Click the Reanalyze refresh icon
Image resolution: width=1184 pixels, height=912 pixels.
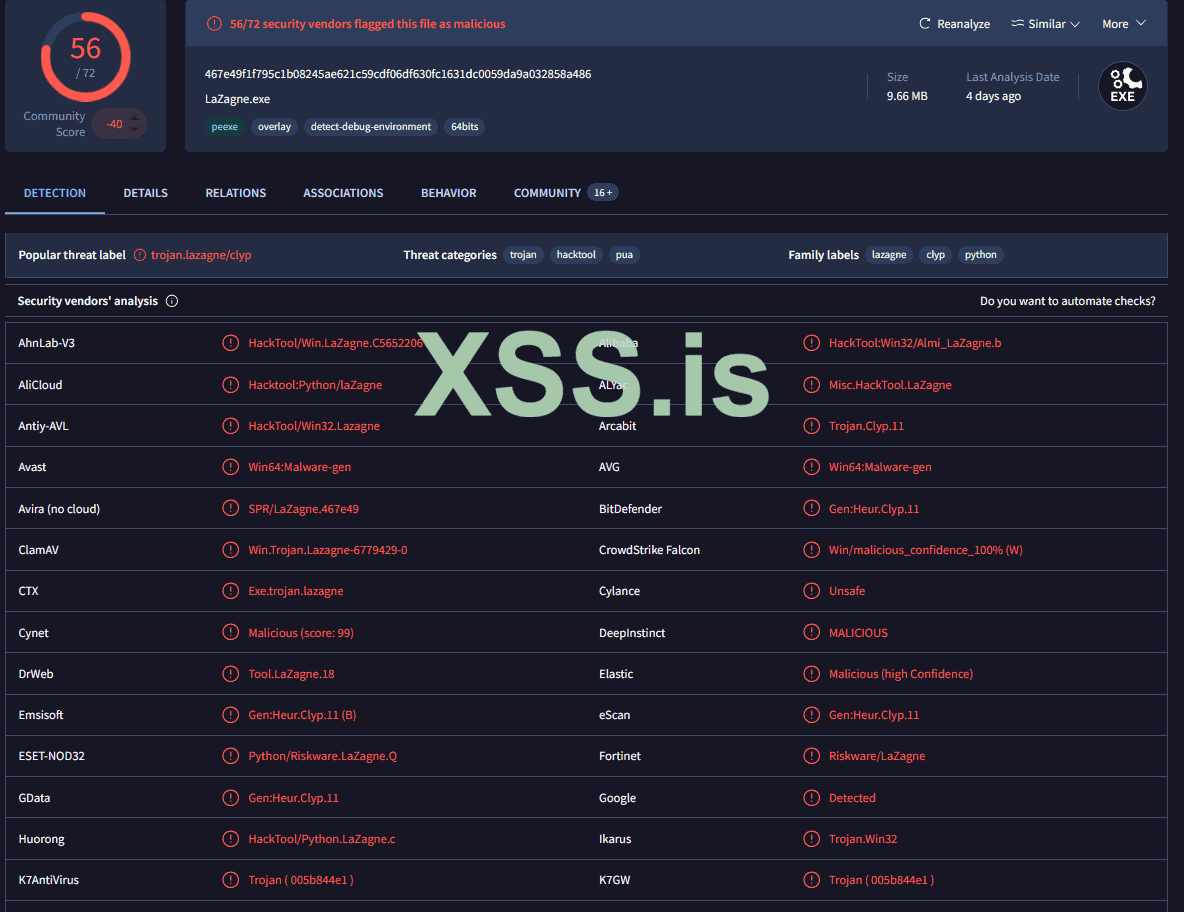925,24
